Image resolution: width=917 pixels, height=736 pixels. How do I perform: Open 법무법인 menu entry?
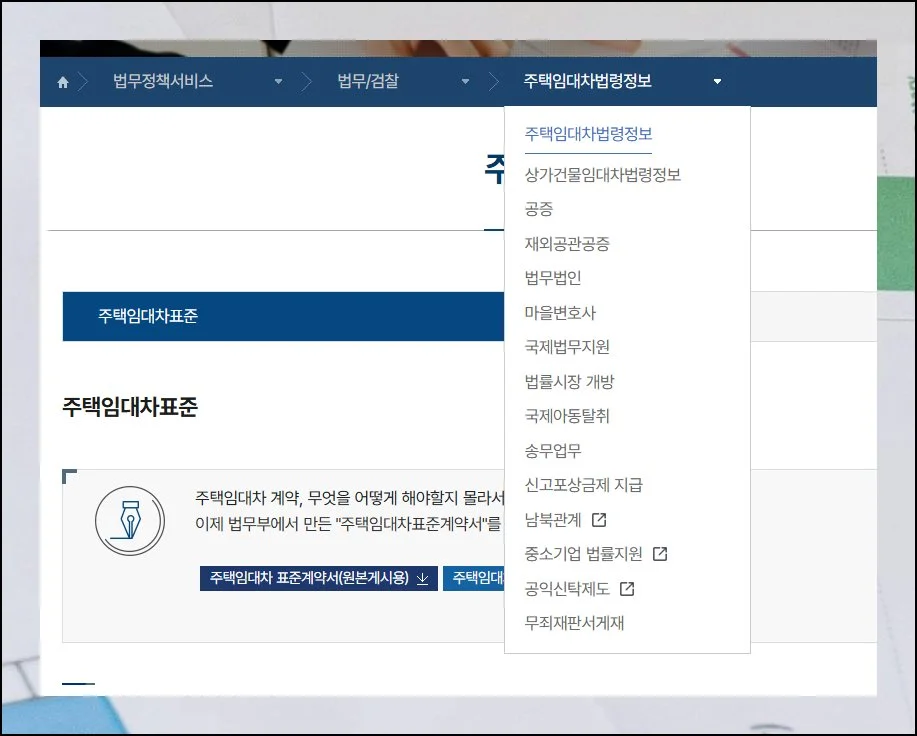click(x=552, y=278)
